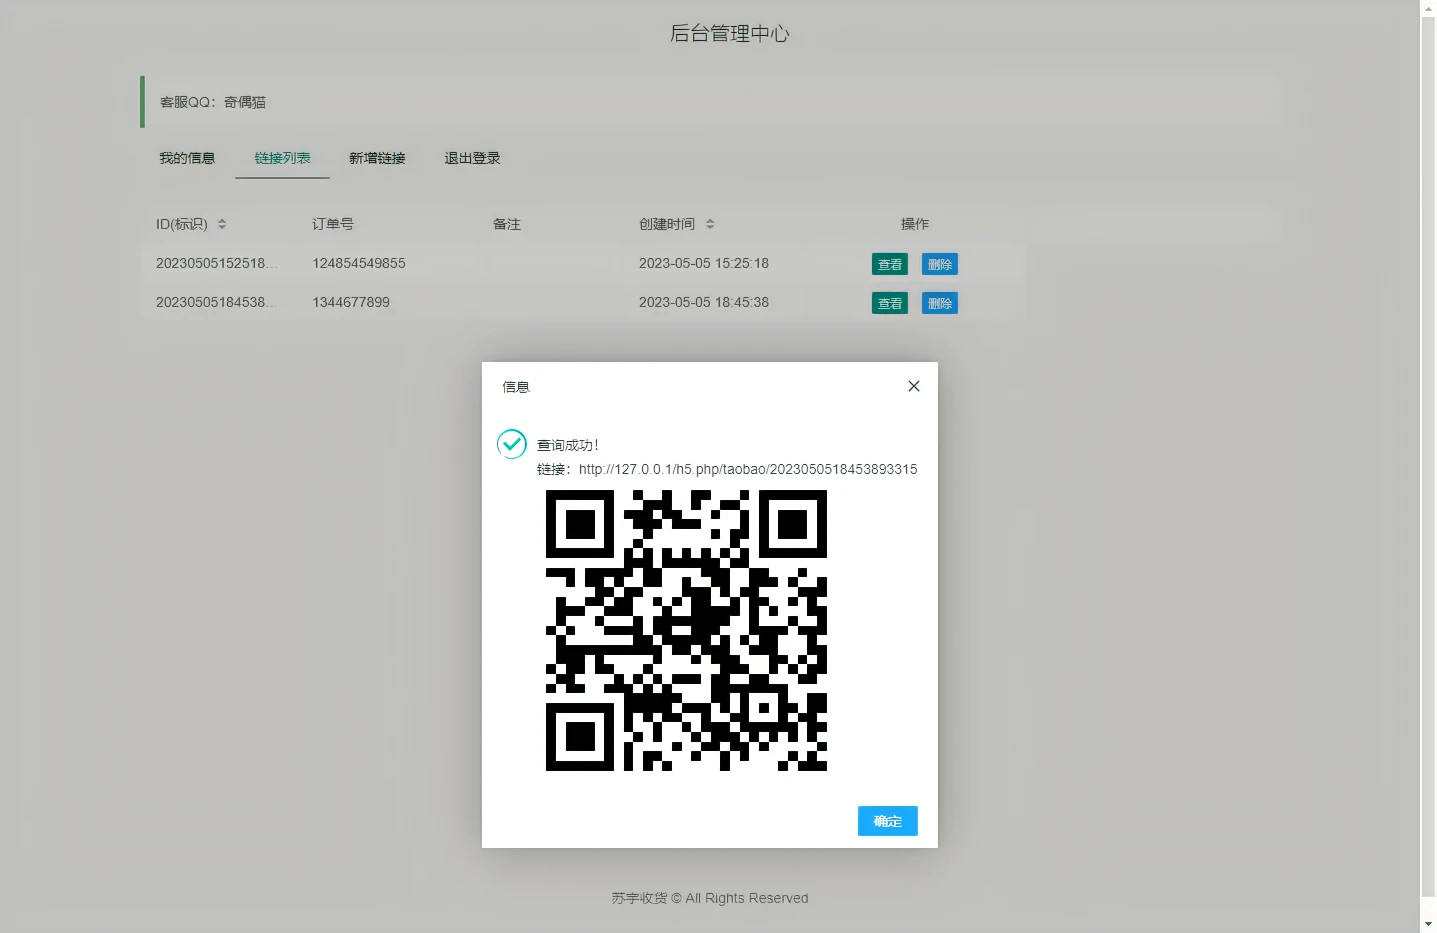Click the 备注 column header
This screenshot has height=933, width=1437.
506,224
